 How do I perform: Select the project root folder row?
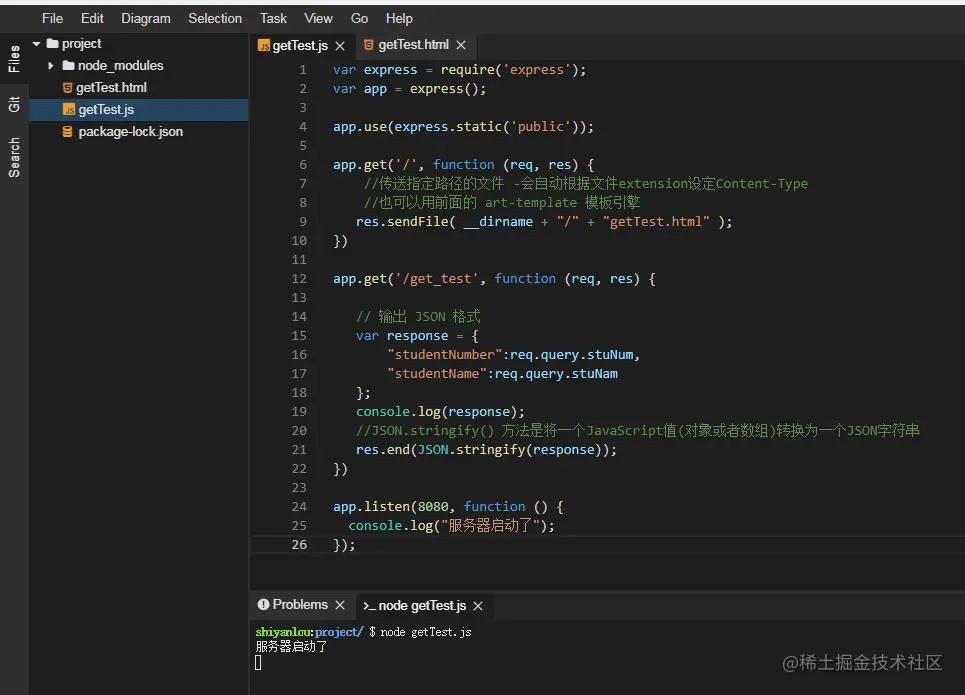tap(138, 44)
